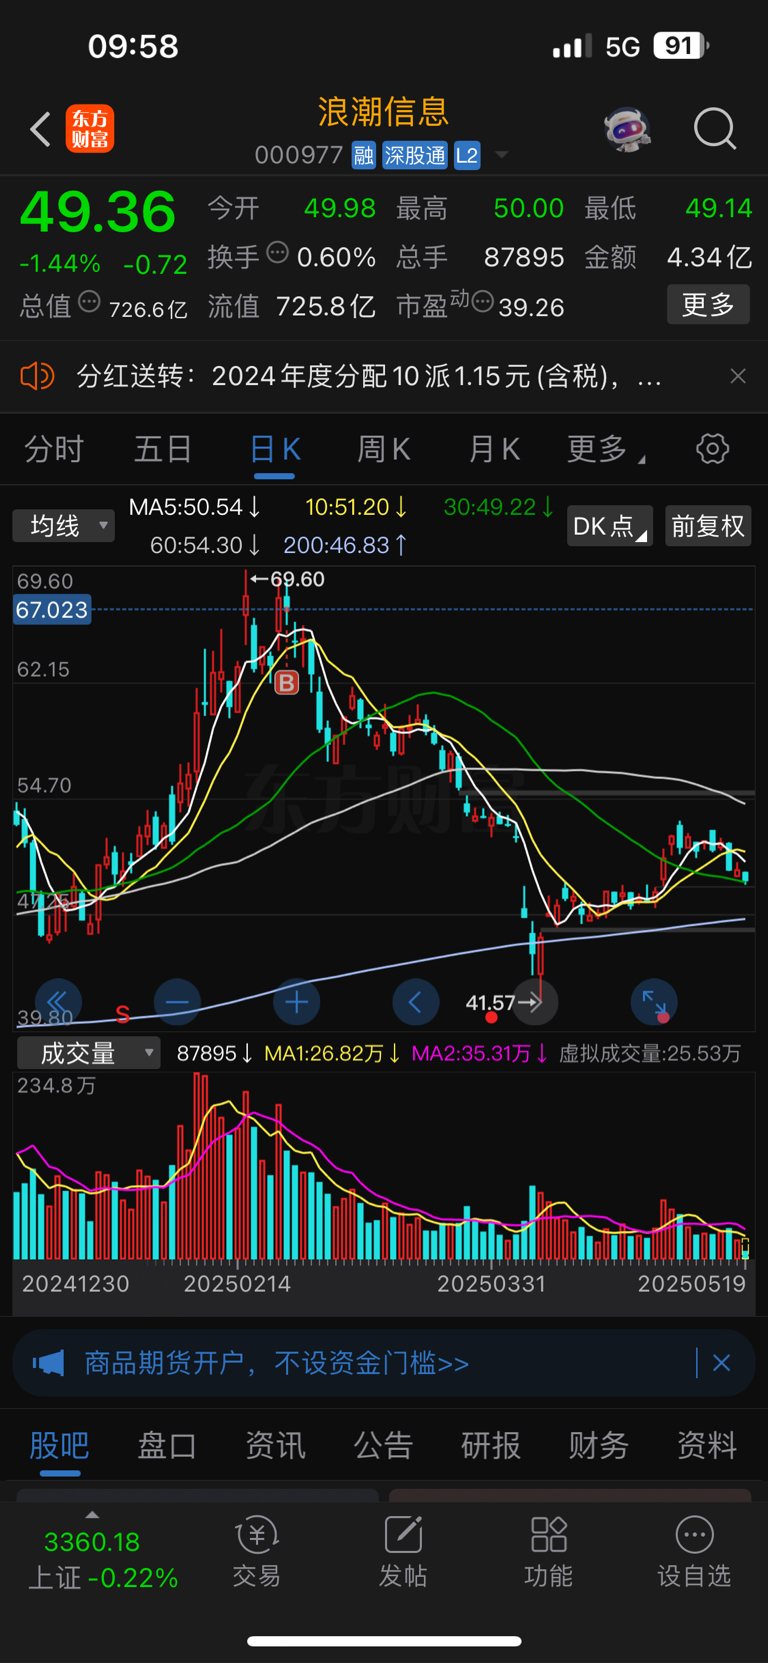Tap the megaphone icon in banner
Screen dimensions: 768x1663
point(48,1363)
